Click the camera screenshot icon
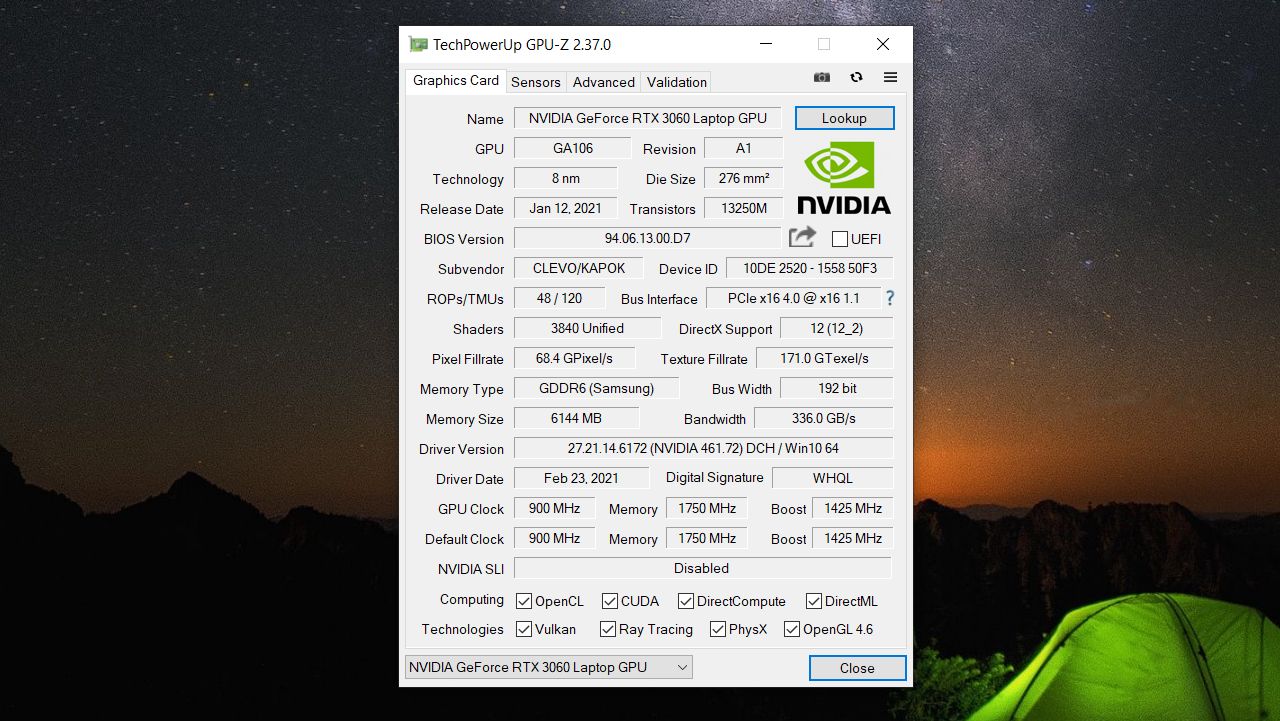Viewport: 1280px width, 721px height. click(821, 77)
